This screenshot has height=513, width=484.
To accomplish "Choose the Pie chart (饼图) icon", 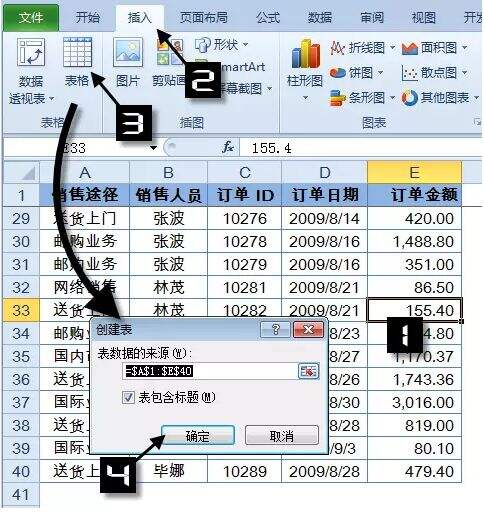I will click(x=338, y=72).
